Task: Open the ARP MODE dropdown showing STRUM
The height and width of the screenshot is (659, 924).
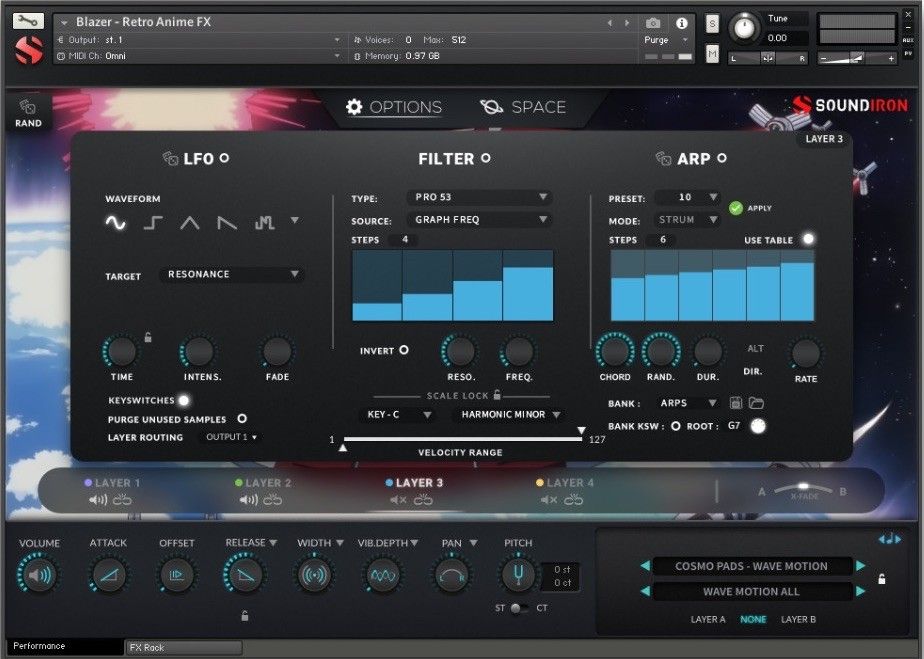Action: click(686, 219)
